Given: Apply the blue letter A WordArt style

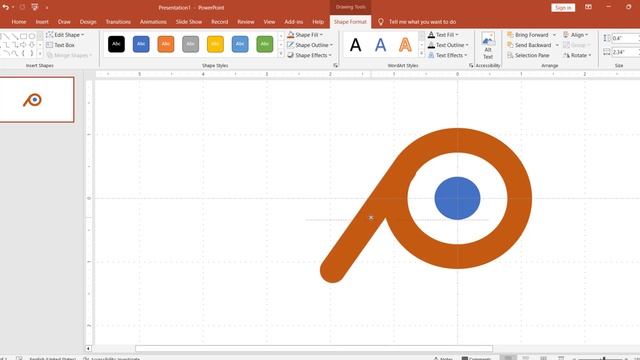Looking at the screenshot, I should click(x=380, y=44).
